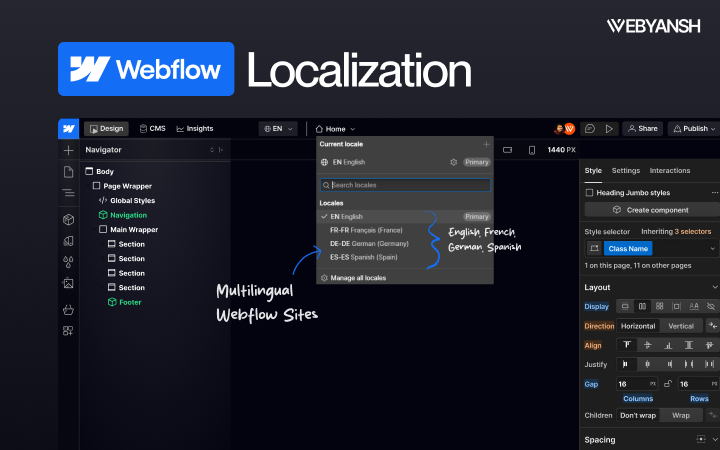Select ES-ES Spanish (Spain) locale
Screen dimensions: 720x450
click(405, 257)
